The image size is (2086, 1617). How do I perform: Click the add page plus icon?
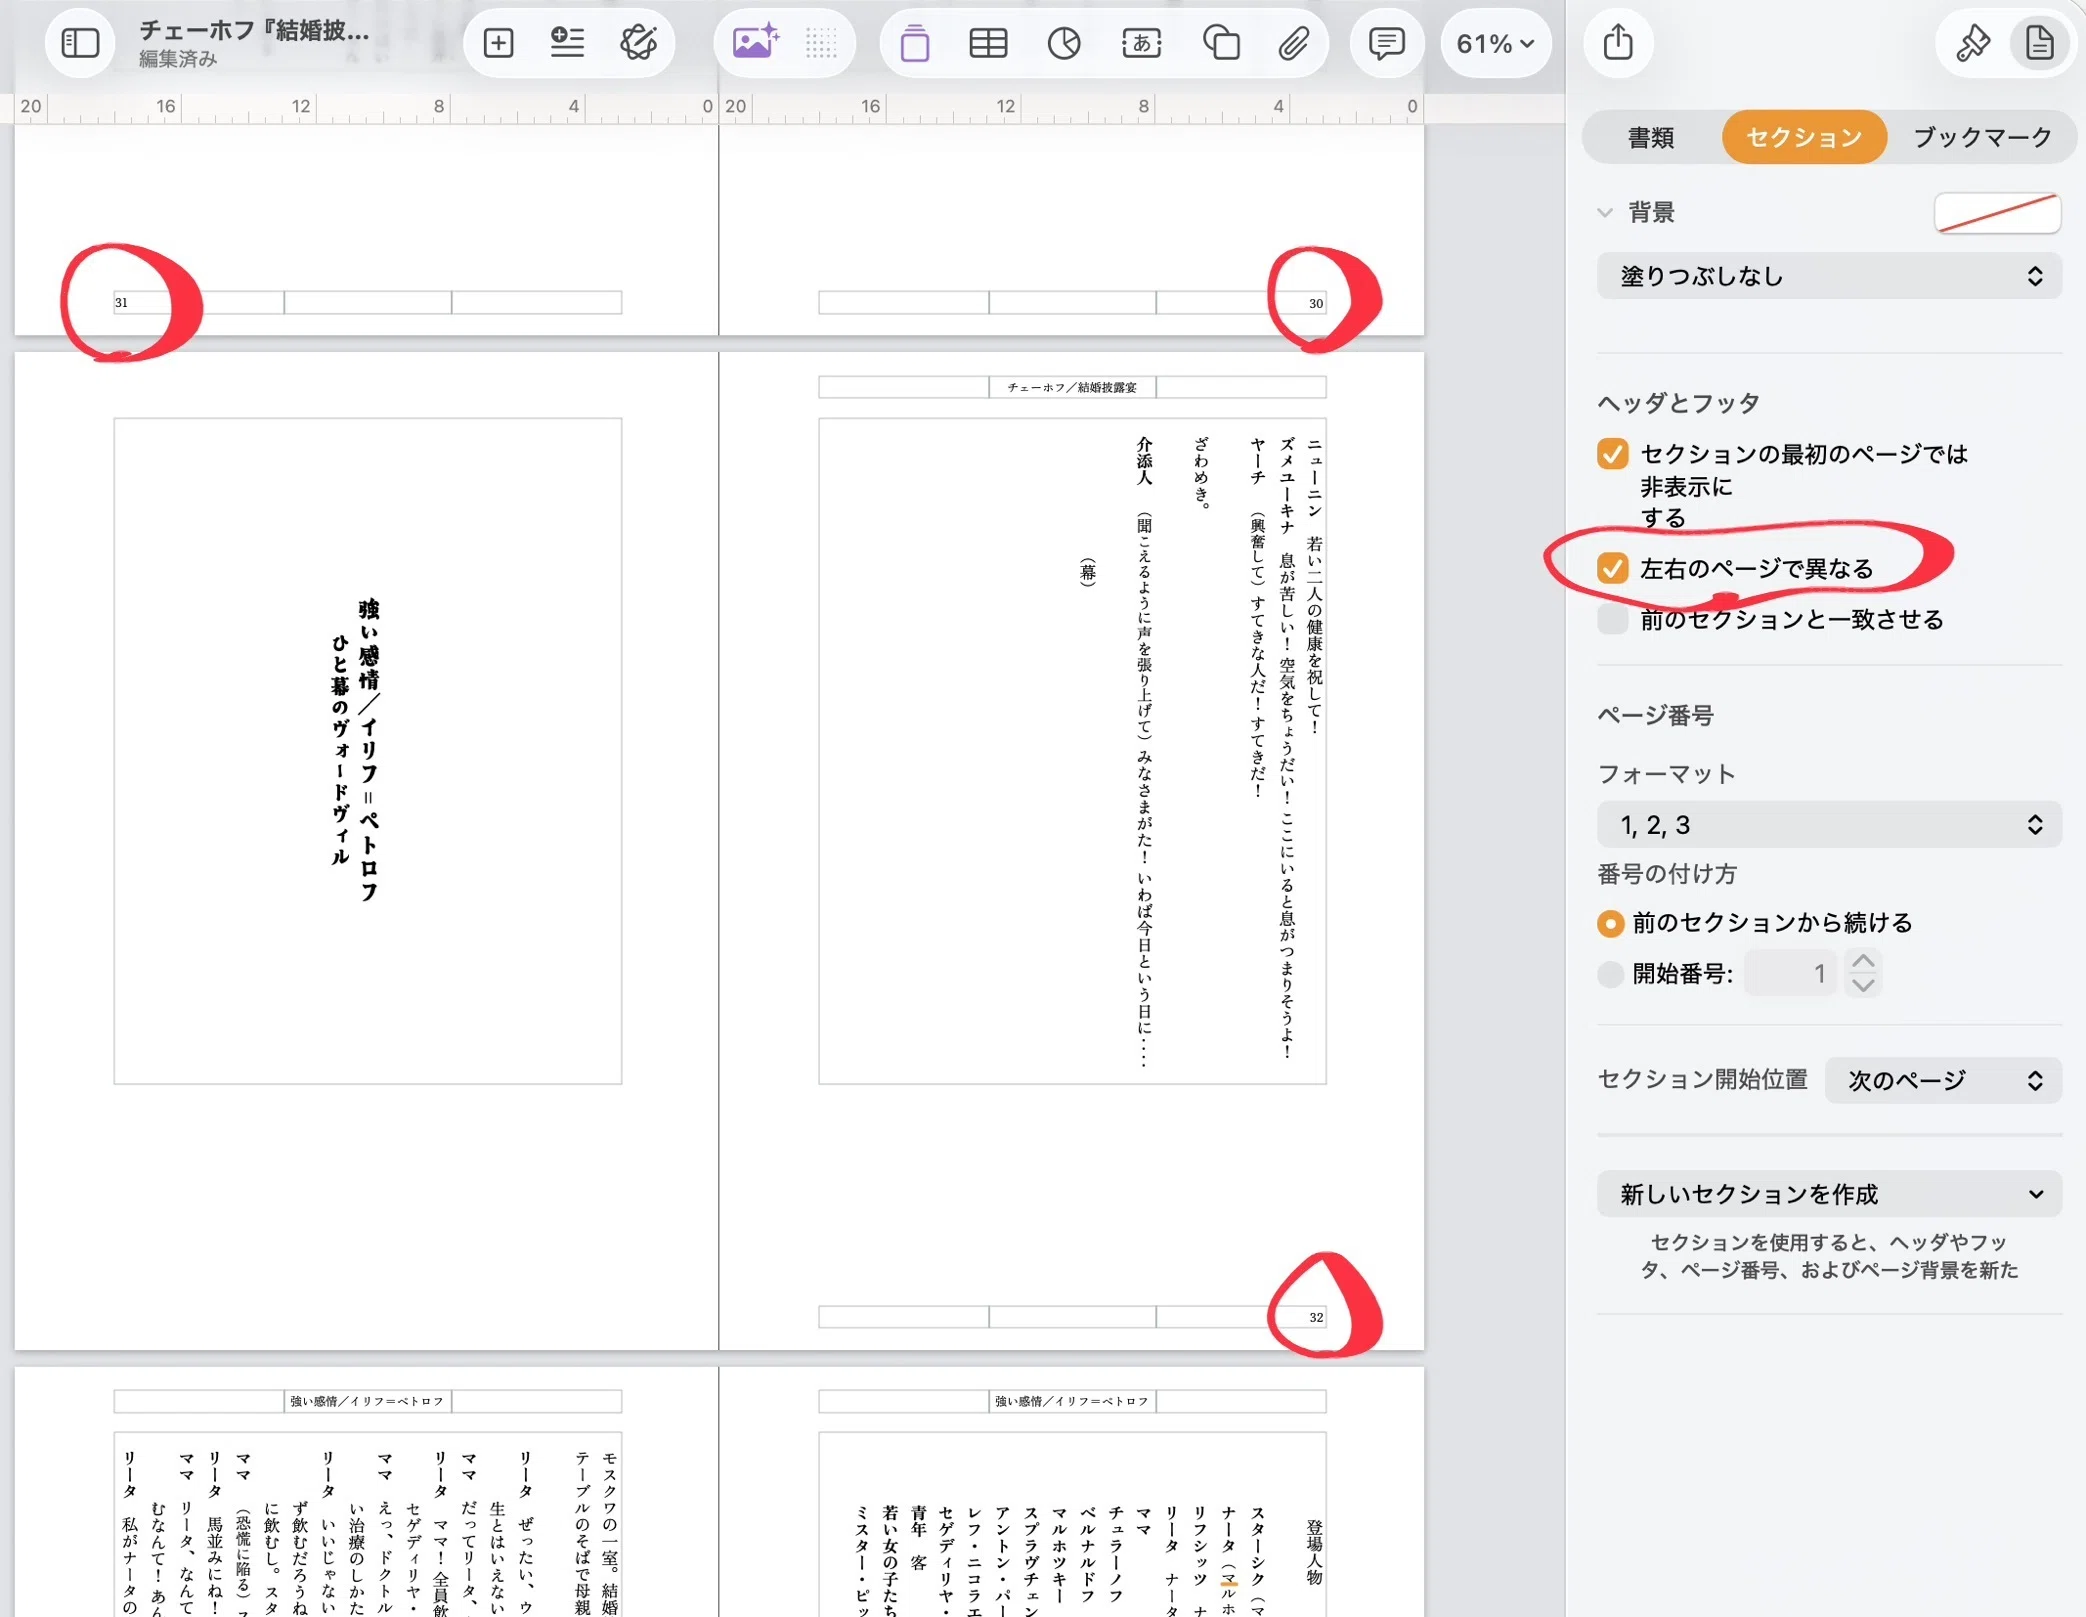tap(498, 43)
